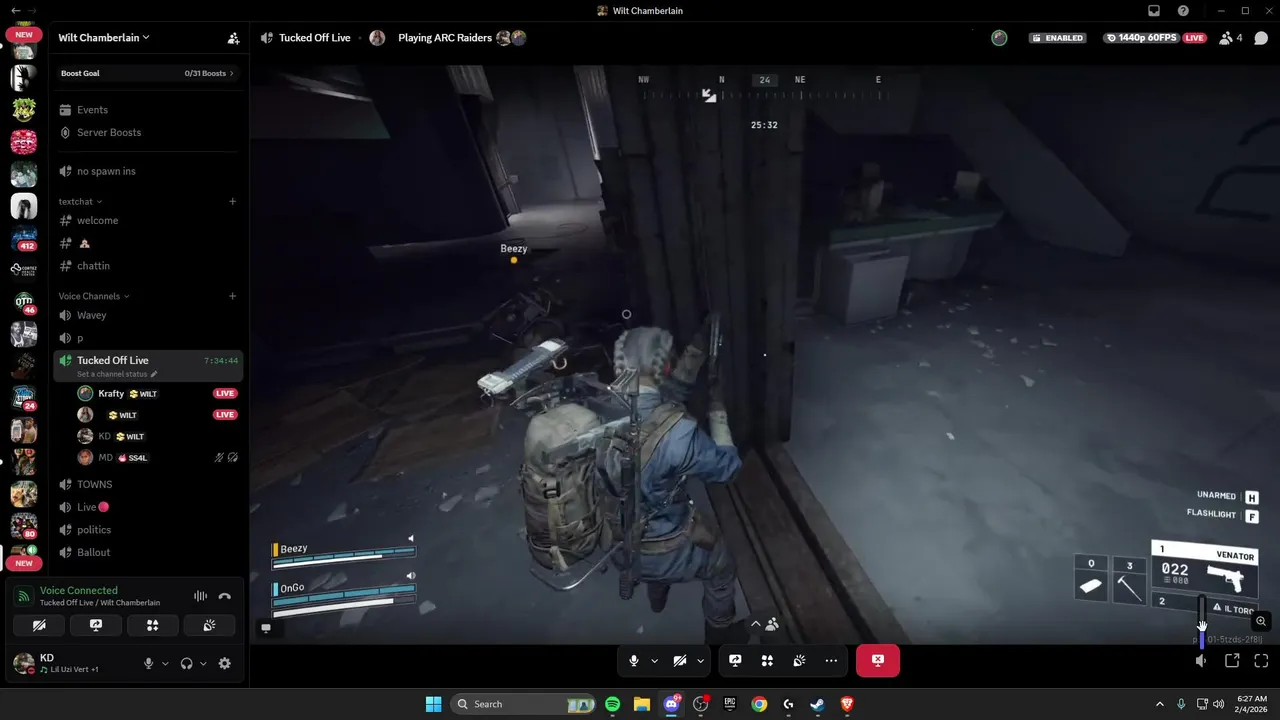The height and width of the screenshot is (720, 1280).
Task: Turn on camera in the voice panel
Action: click(39, 625)
